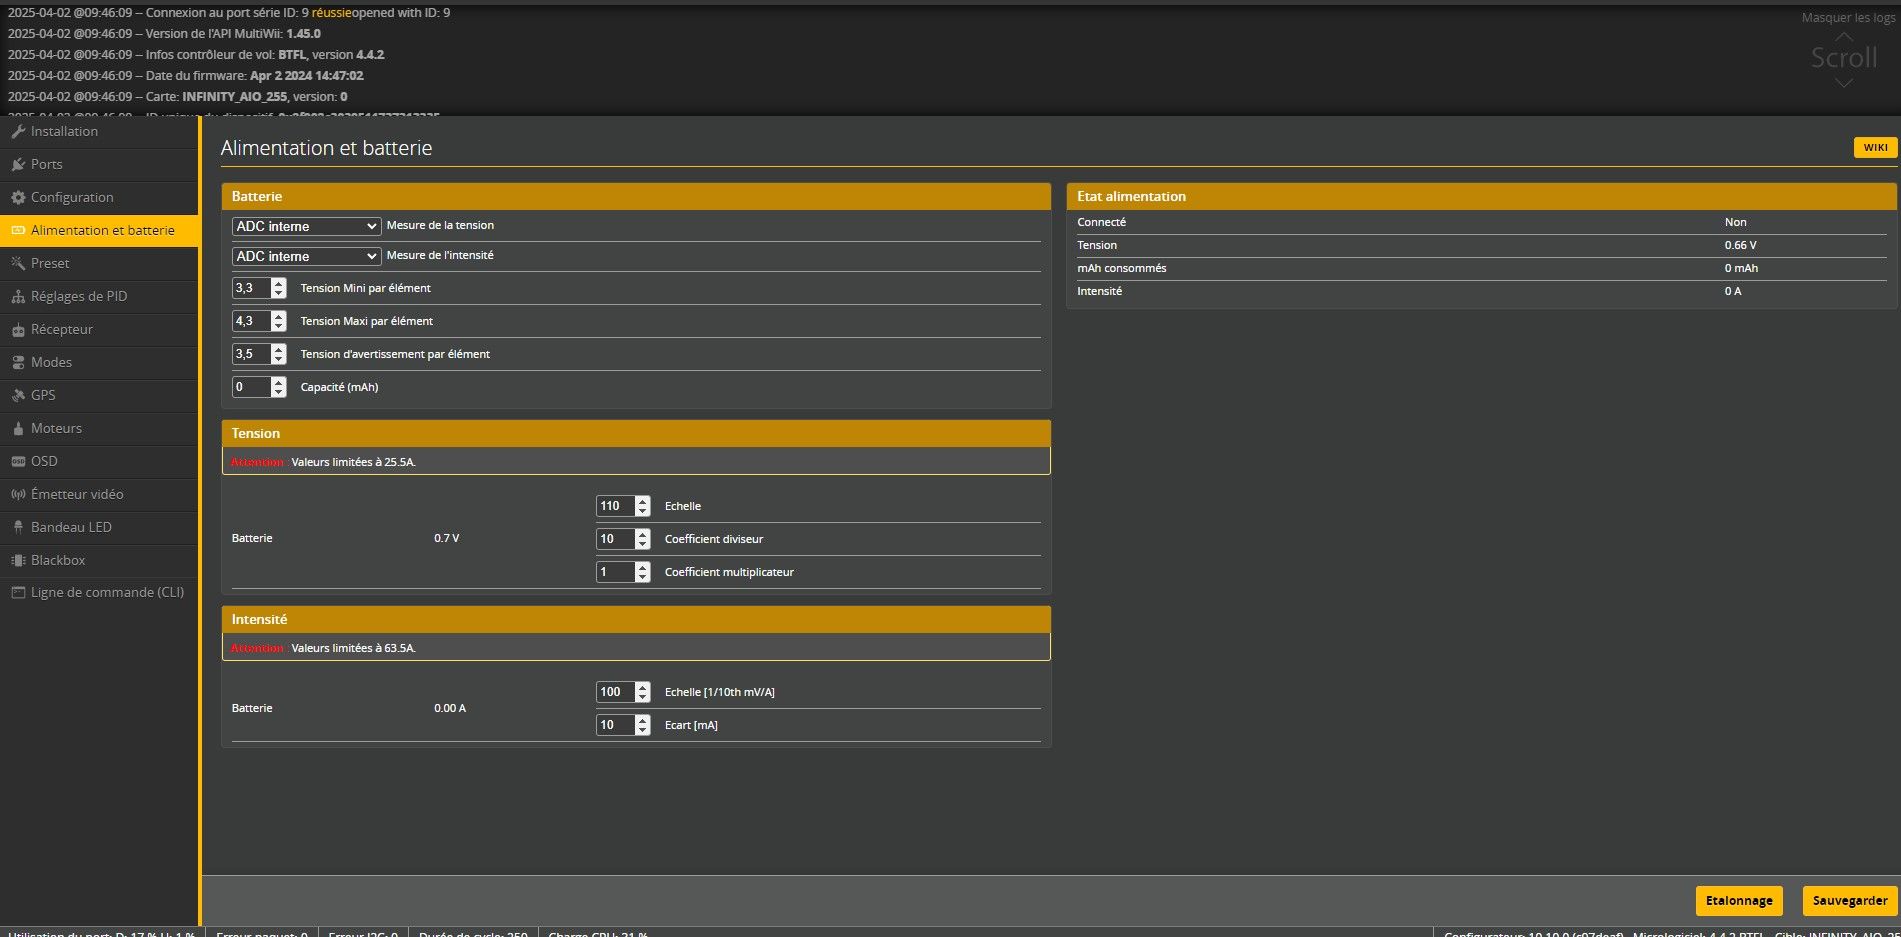
Task: Click the Récepteur icon in sidebar
Action: click(18, 330)
